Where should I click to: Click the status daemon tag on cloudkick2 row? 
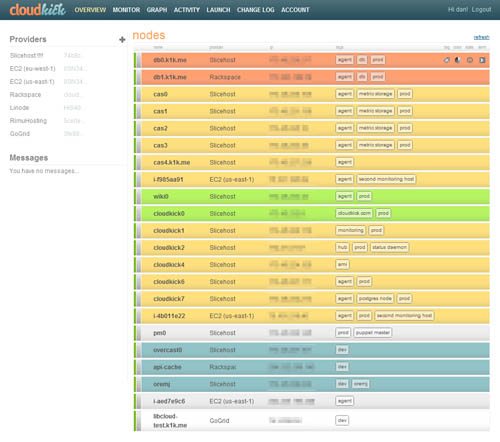389,247
